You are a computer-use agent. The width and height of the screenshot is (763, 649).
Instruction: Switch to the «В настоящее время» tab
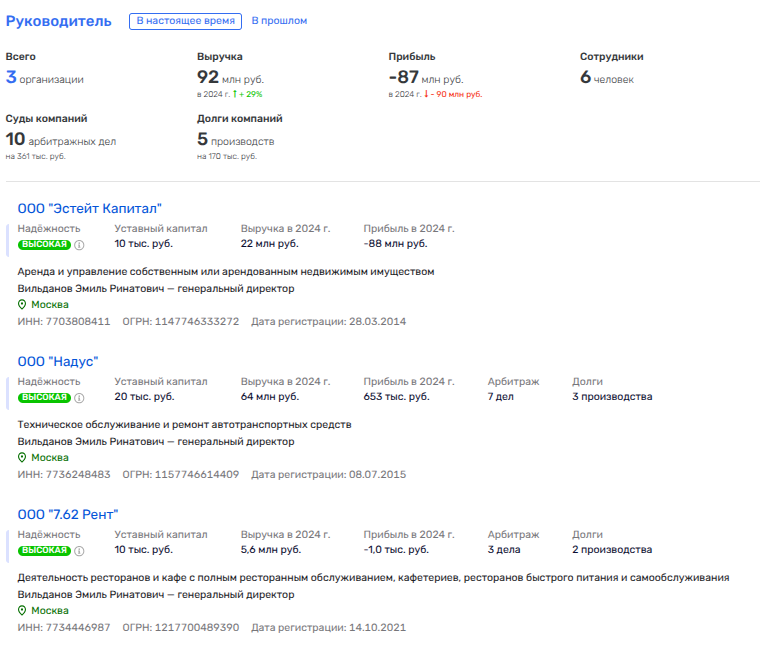tap(185, 21)
